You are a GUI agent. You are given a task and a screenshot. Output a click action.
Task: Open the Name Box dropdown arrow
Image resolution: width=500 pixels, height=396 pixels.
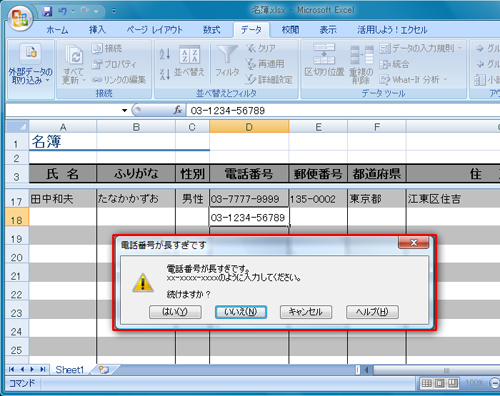[125, 110]
